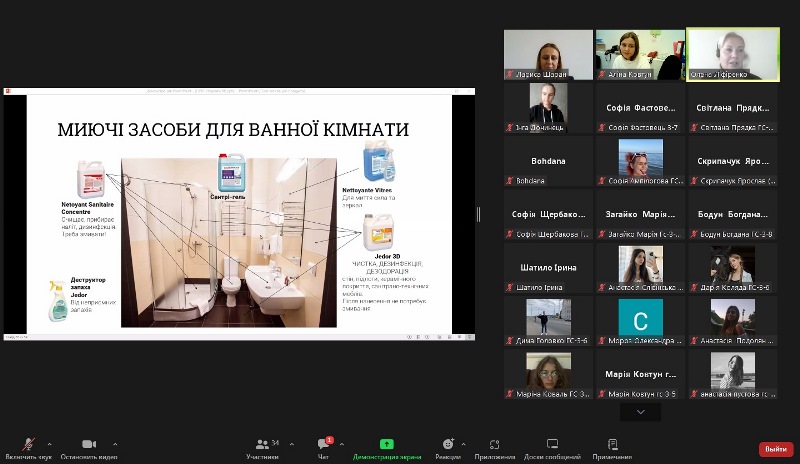This screenshot has width=800, height=464.
Task: Open audio options arrow next to microphone
Action: click(x=49, y=444)
